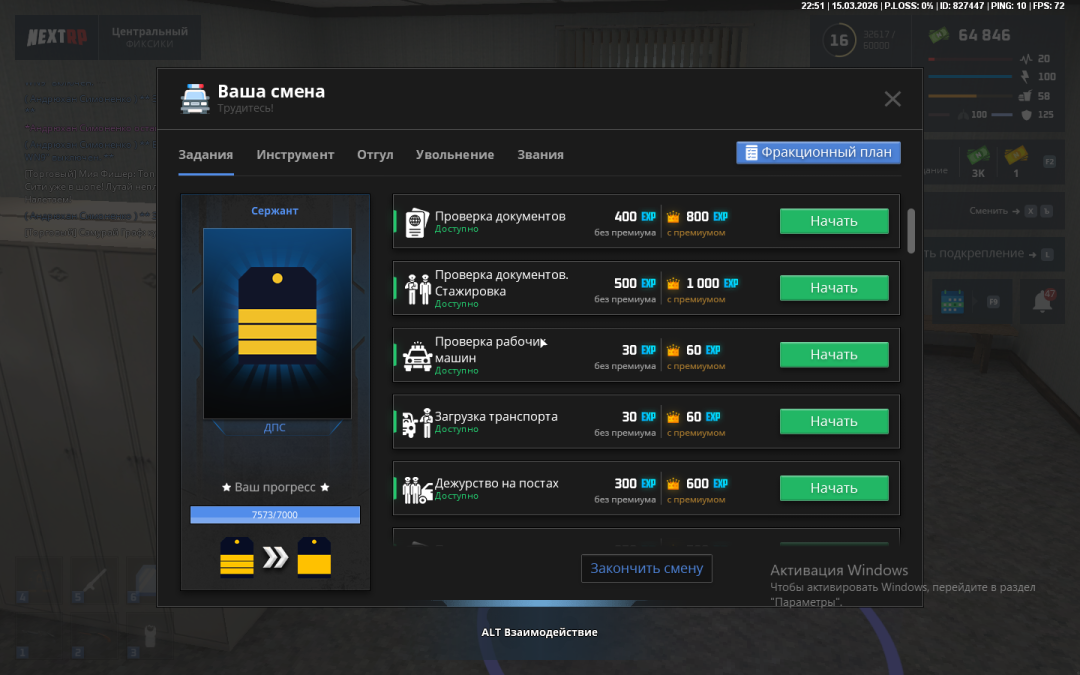Click the double chevron arrow between rank icons

point(275,558)
